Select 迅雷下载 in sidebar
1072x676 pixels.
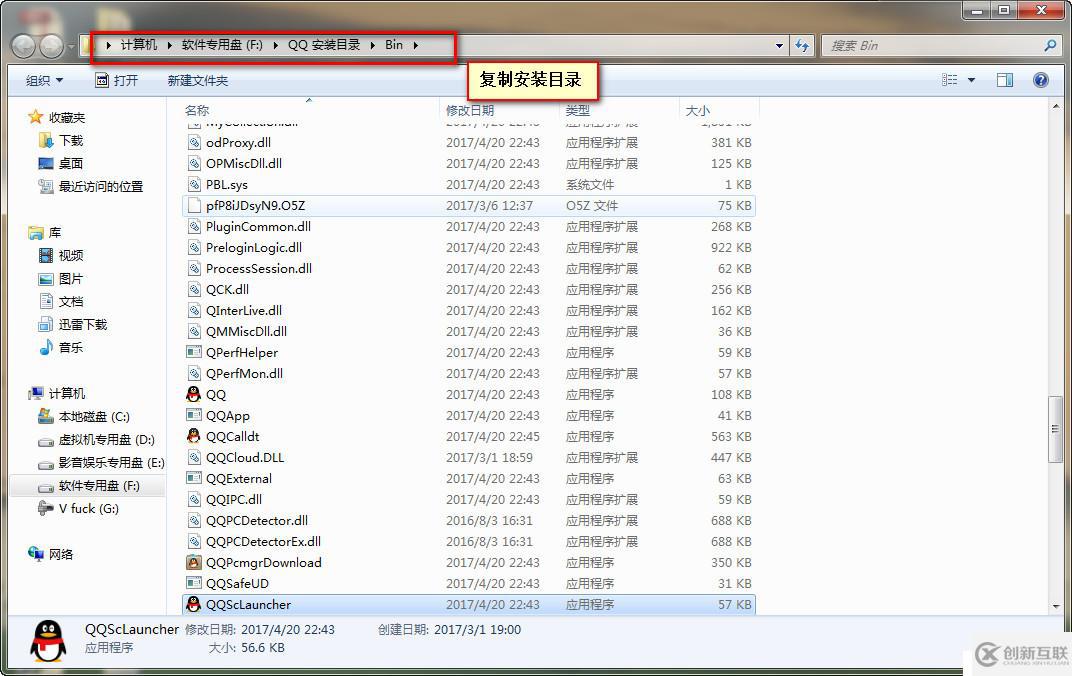tap(83, 325)
